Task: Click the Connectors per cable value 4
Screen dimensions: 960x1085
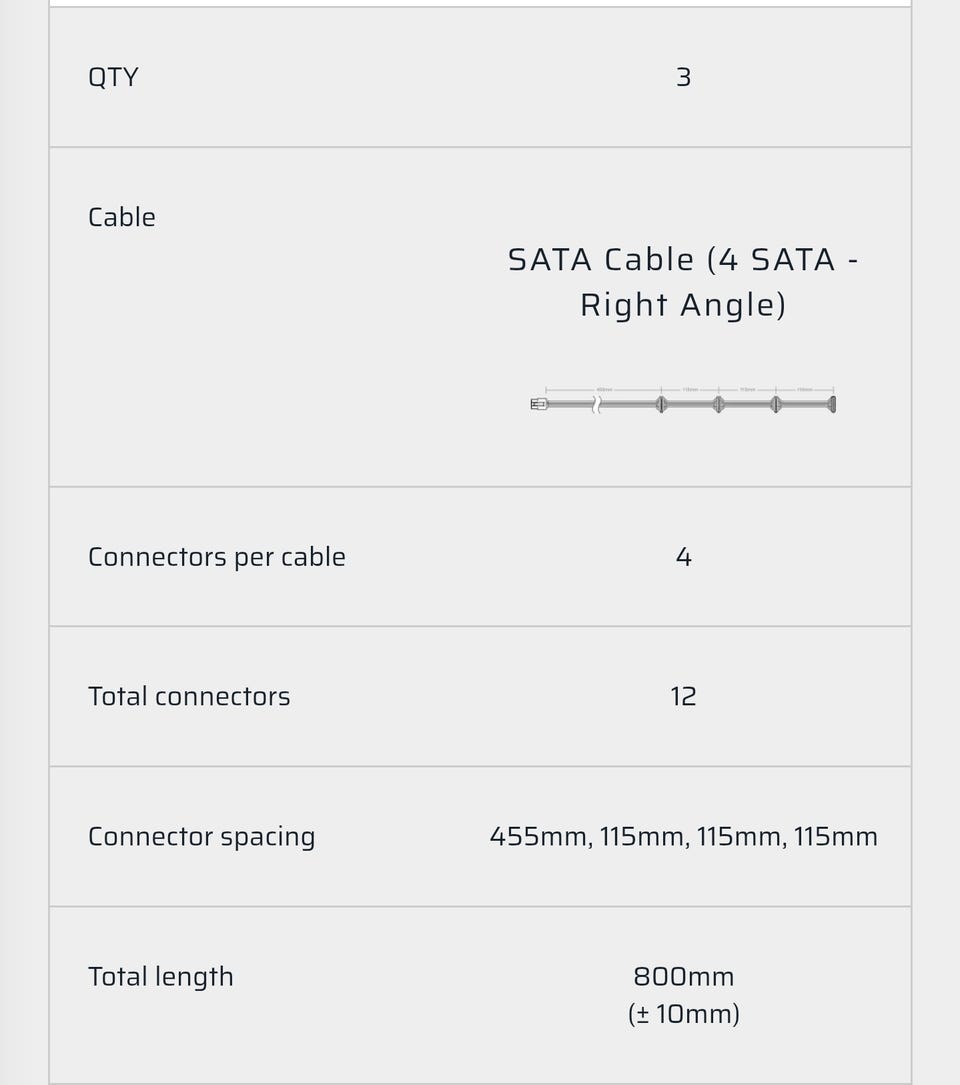Action: [683, 557]
